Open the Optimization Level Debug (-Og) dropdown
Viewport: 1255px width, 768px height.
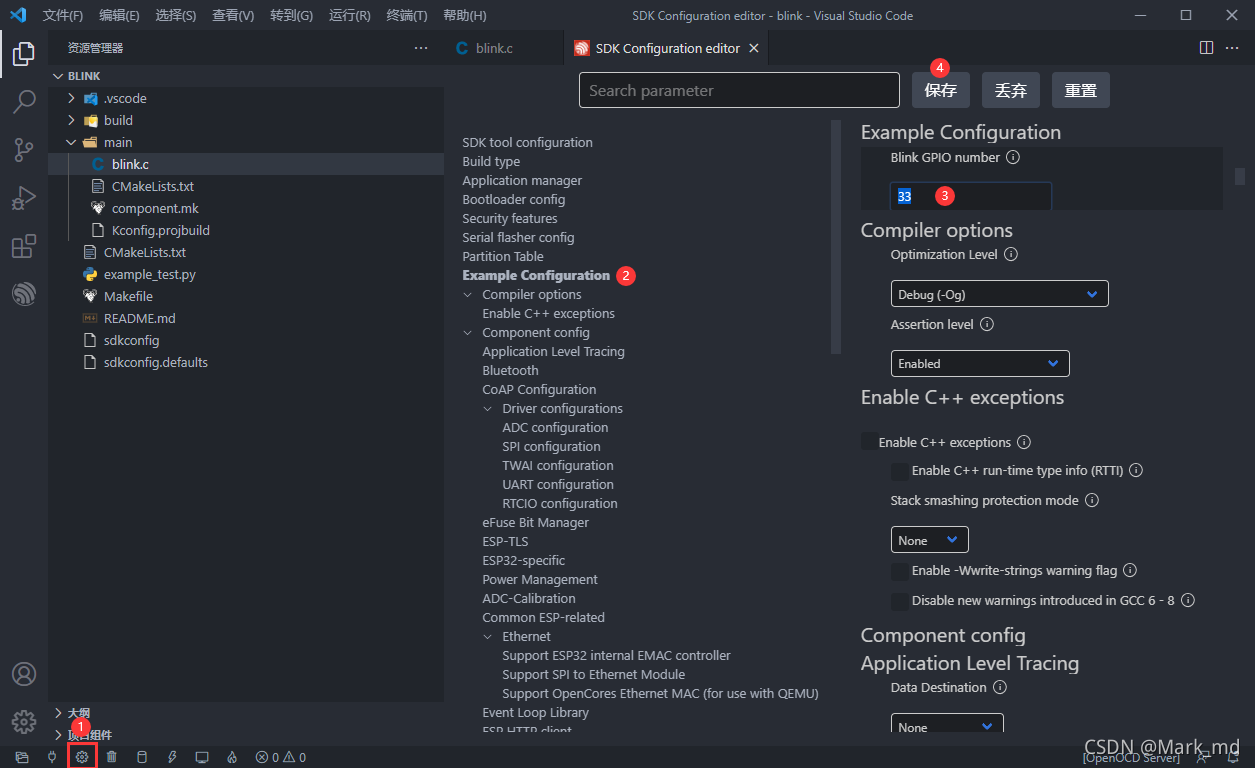(x=999, y=294)
